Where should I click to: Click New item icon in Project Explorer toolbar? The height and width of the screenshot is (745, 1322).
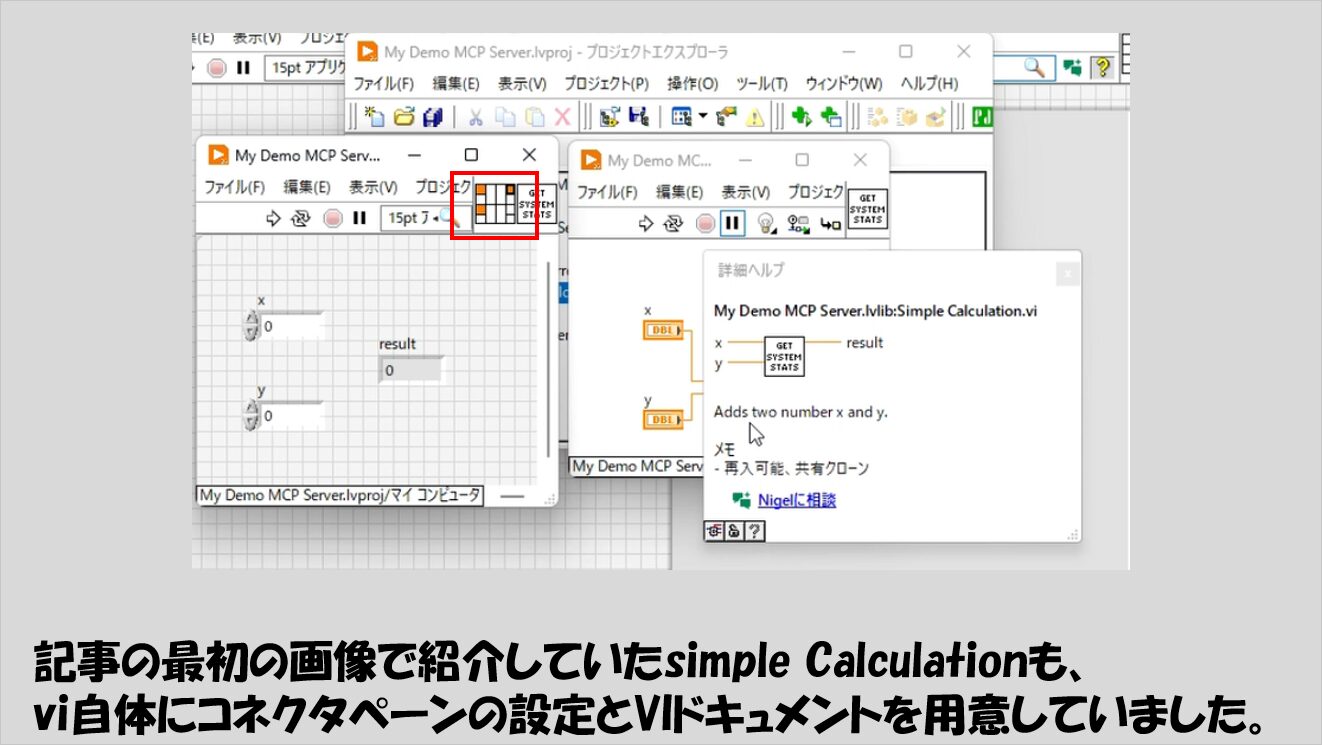(x=374, y=117)
